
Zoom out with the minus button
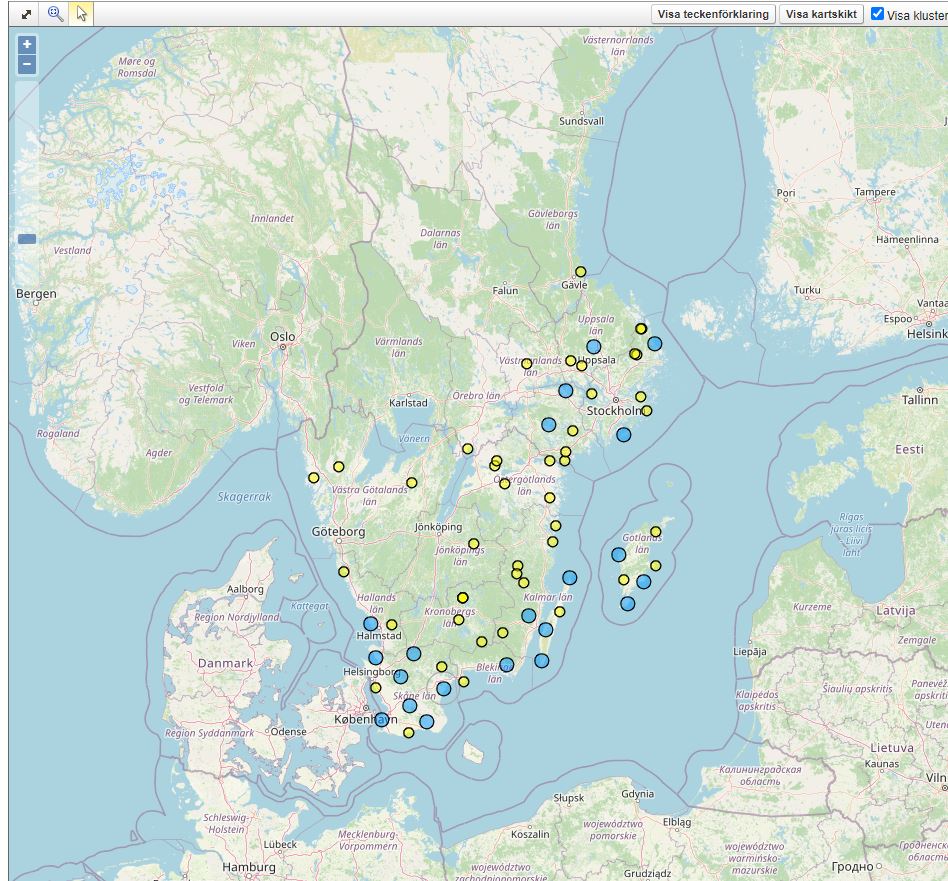click(27, 64)
